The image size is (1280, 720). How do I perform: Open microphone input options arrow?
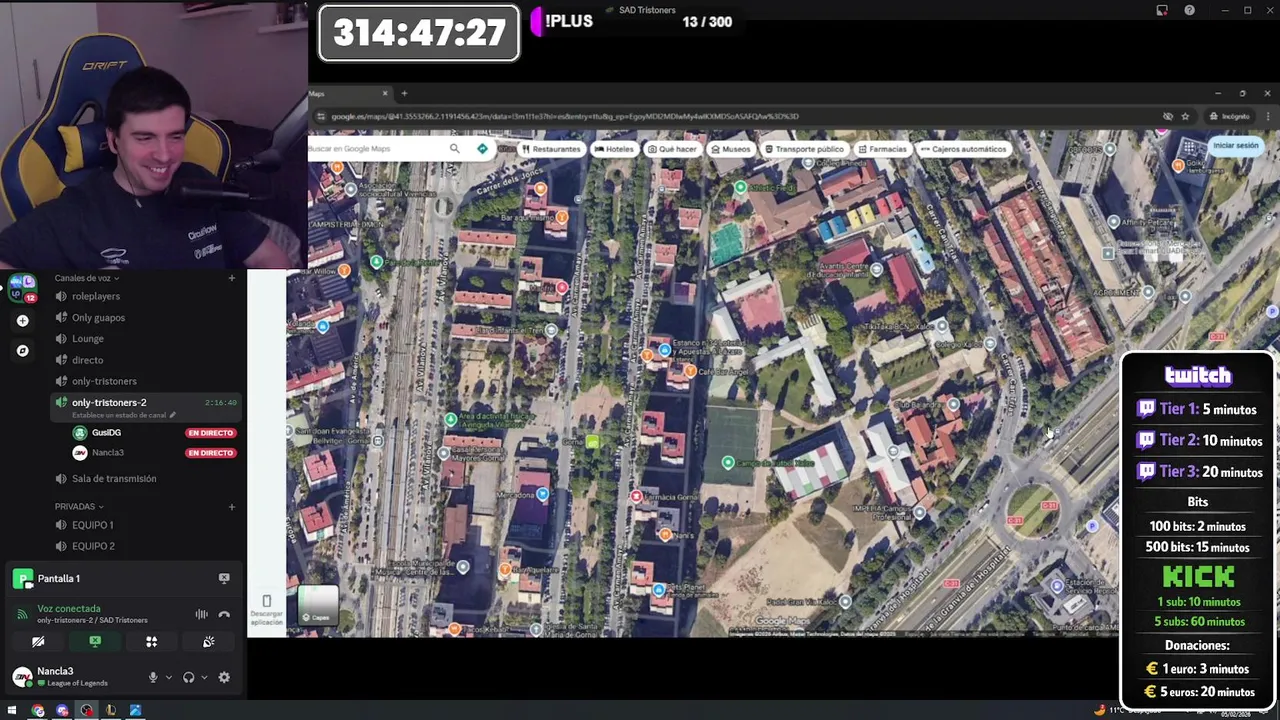point(168,677)
